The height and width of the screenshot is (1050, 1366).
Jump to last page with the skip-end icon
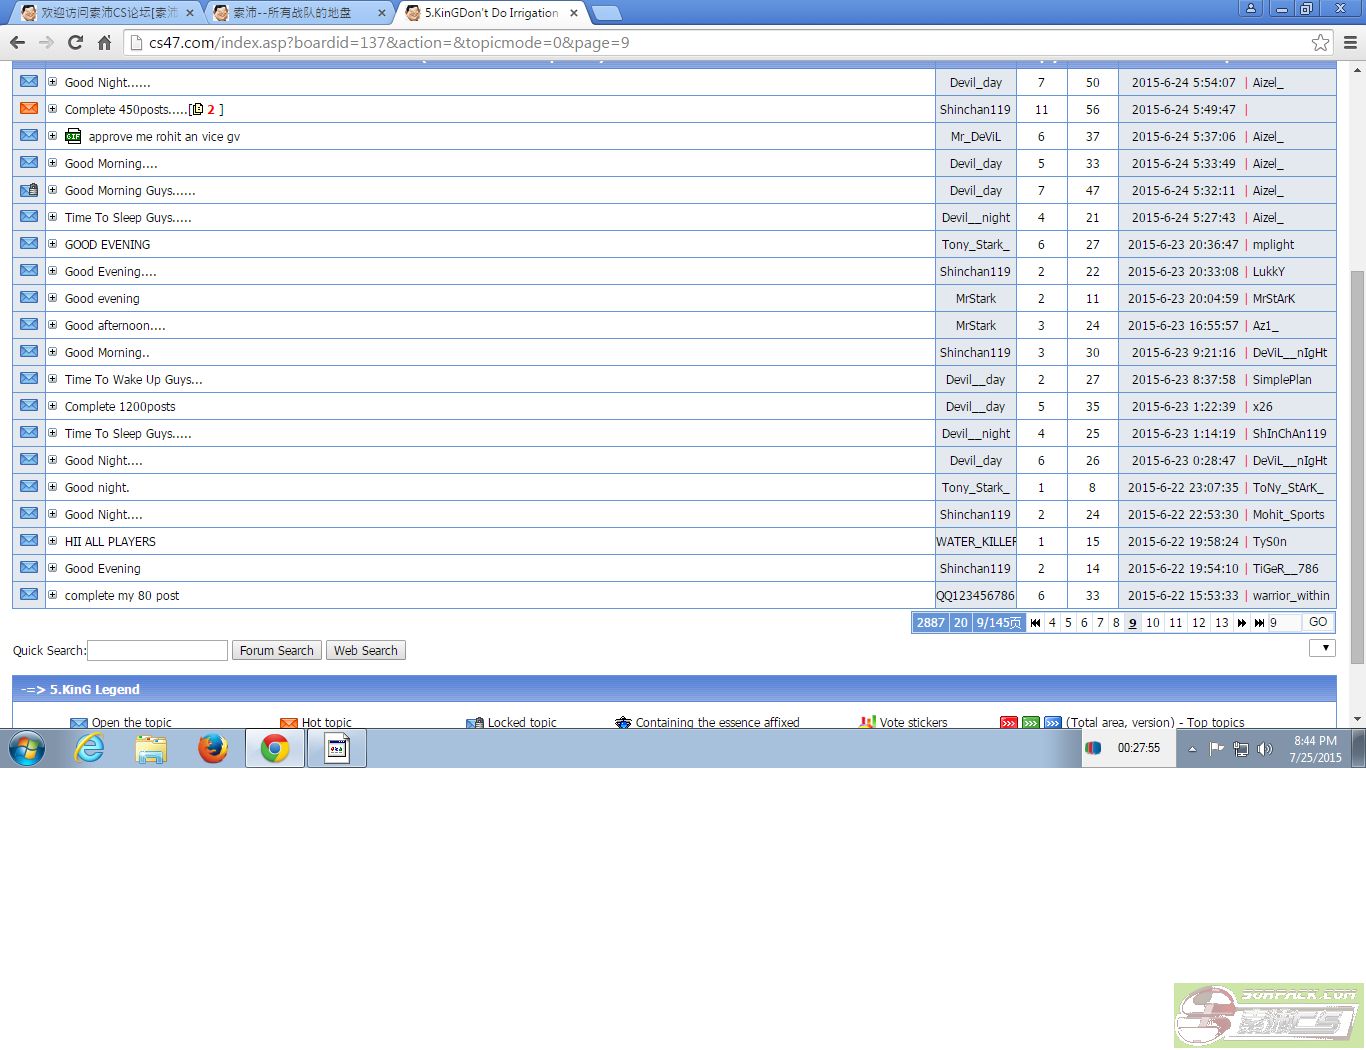[x=1259, y=623]
